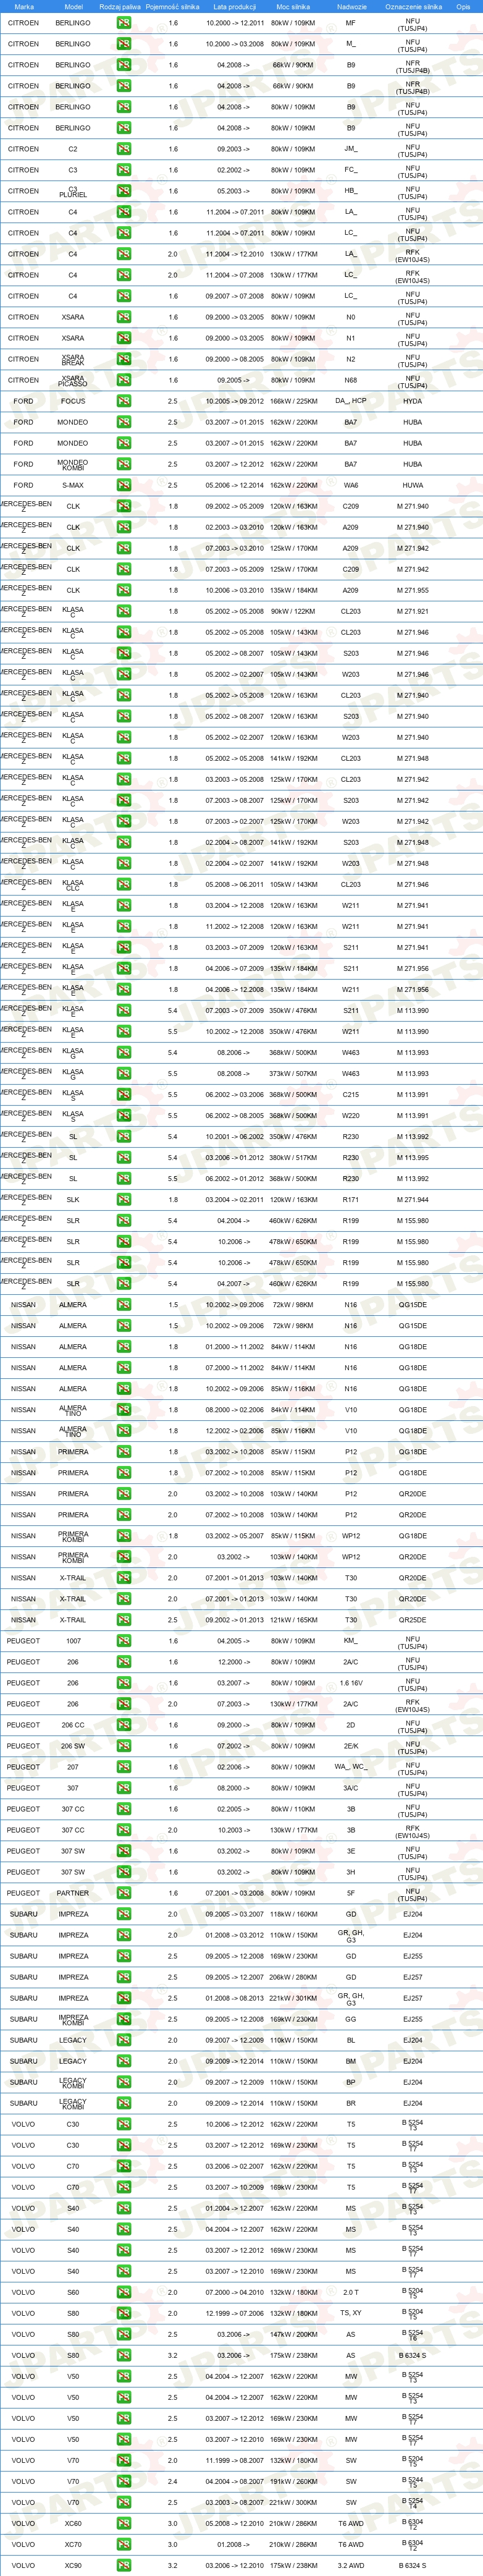Click the Oznaczenie silnika column header
483x2576 pixels.
coord(413,7)
